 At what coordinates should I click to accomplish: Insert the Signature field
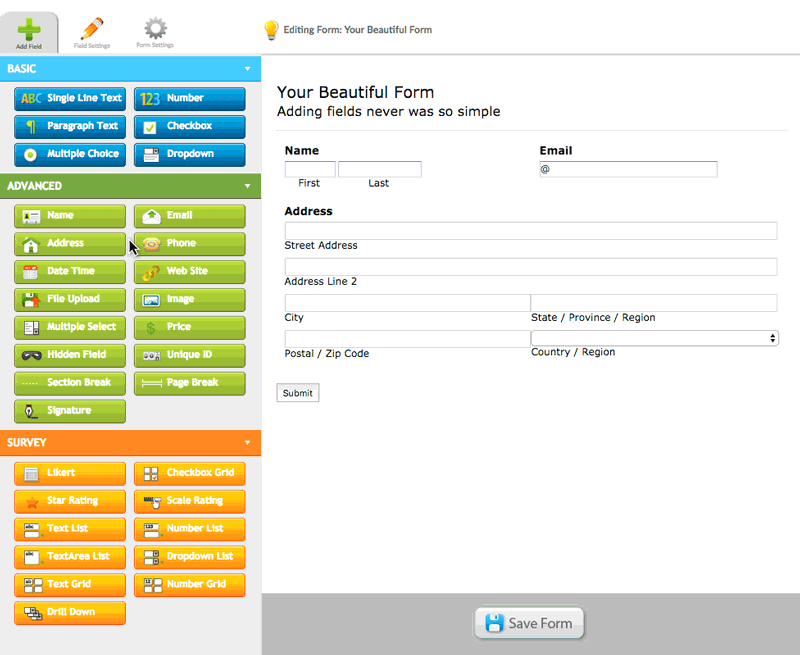point(70,411)
